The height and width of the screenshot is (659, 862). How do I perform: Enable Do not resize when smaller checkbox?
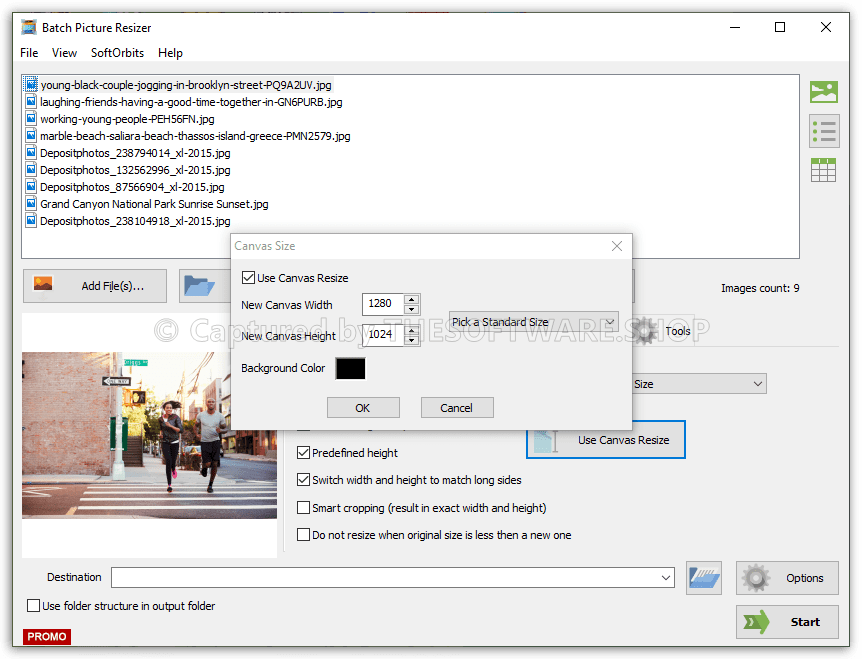point(303,534)
